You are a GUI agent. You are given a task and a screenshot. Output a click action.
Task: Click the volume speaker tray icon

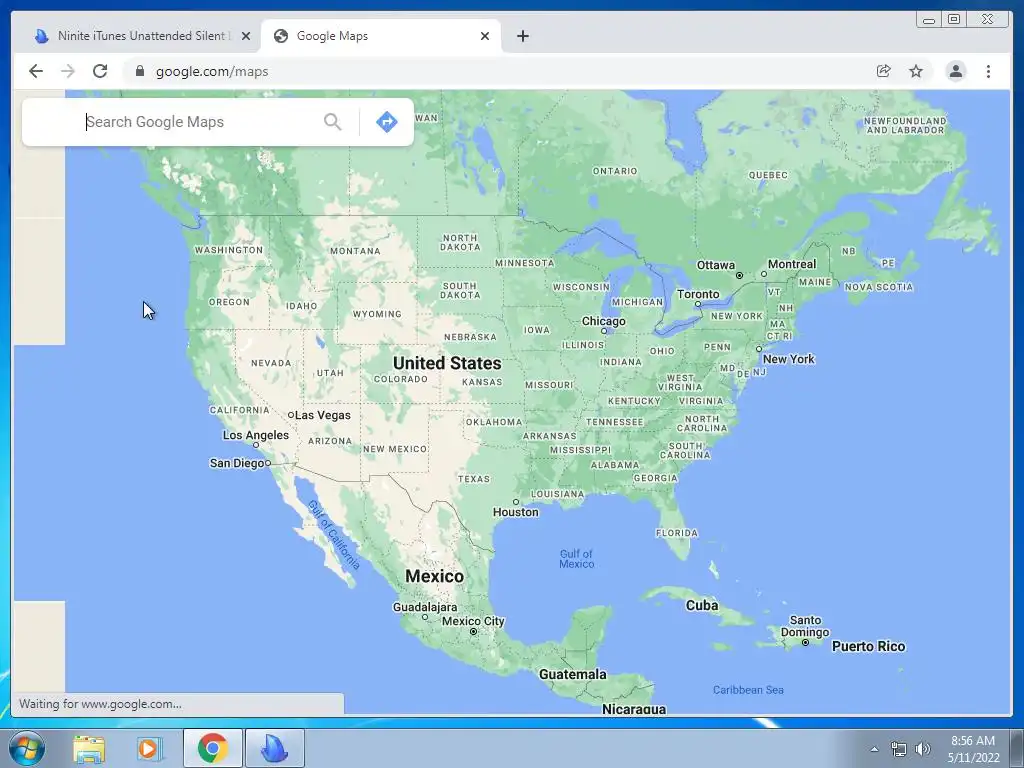(x=923, y=749)
